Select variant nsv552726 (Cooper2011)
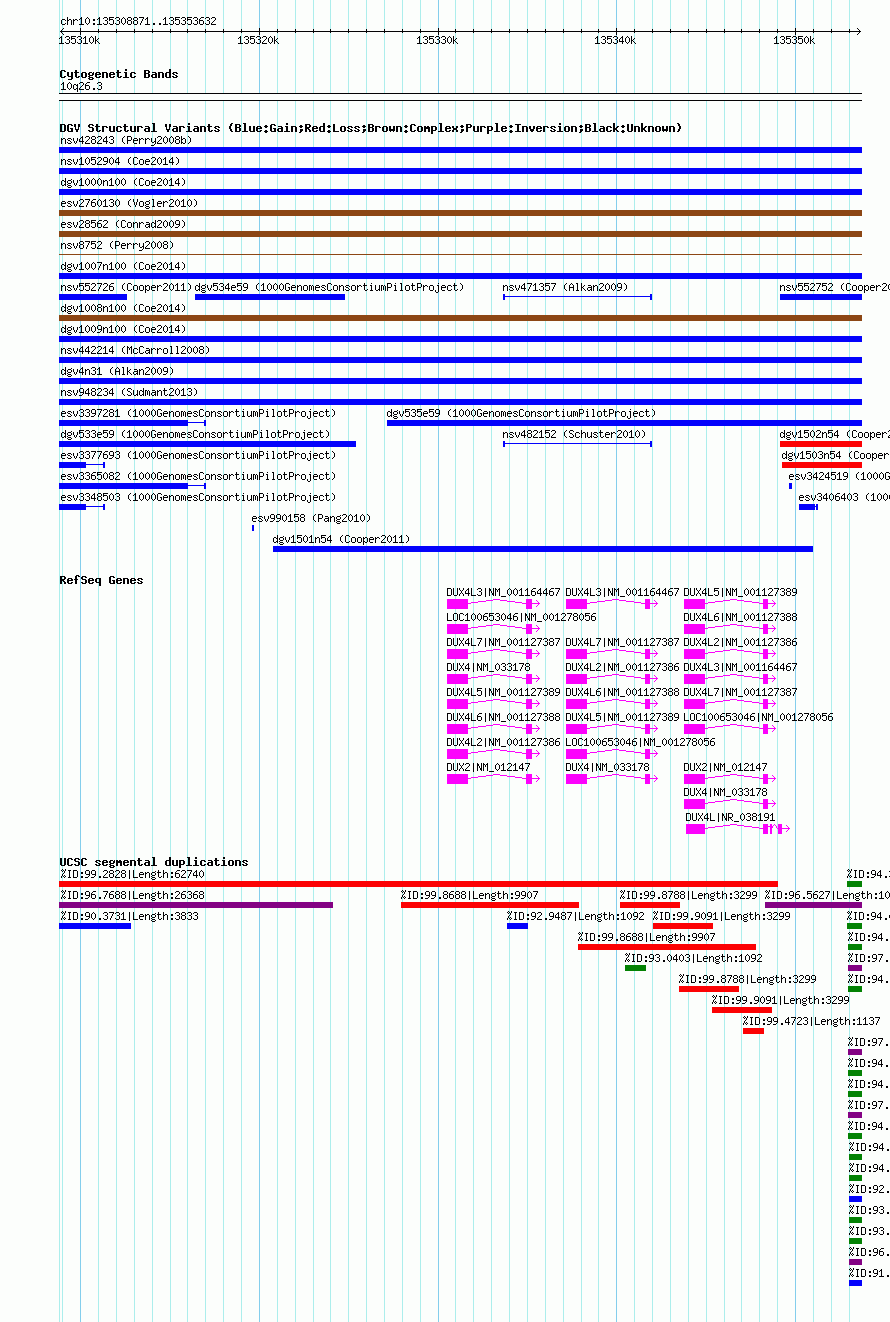 pyautogui.click(x=126, y=287)
